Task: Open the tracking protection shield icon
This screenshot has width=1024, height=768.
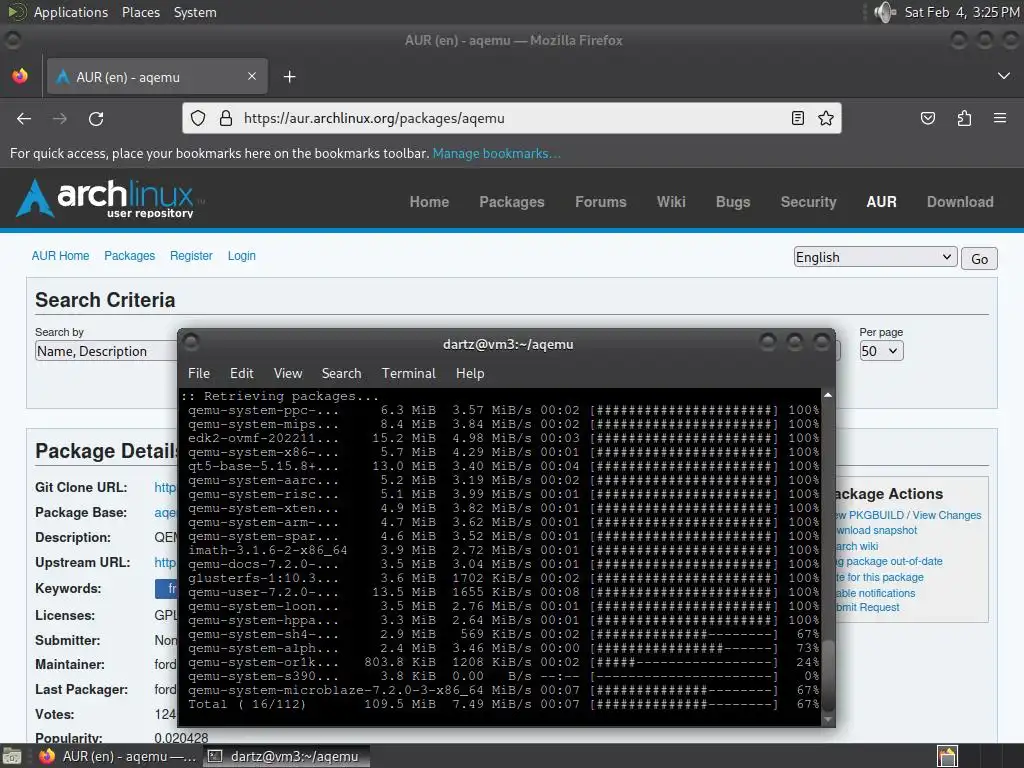Action: pos(198,118)
